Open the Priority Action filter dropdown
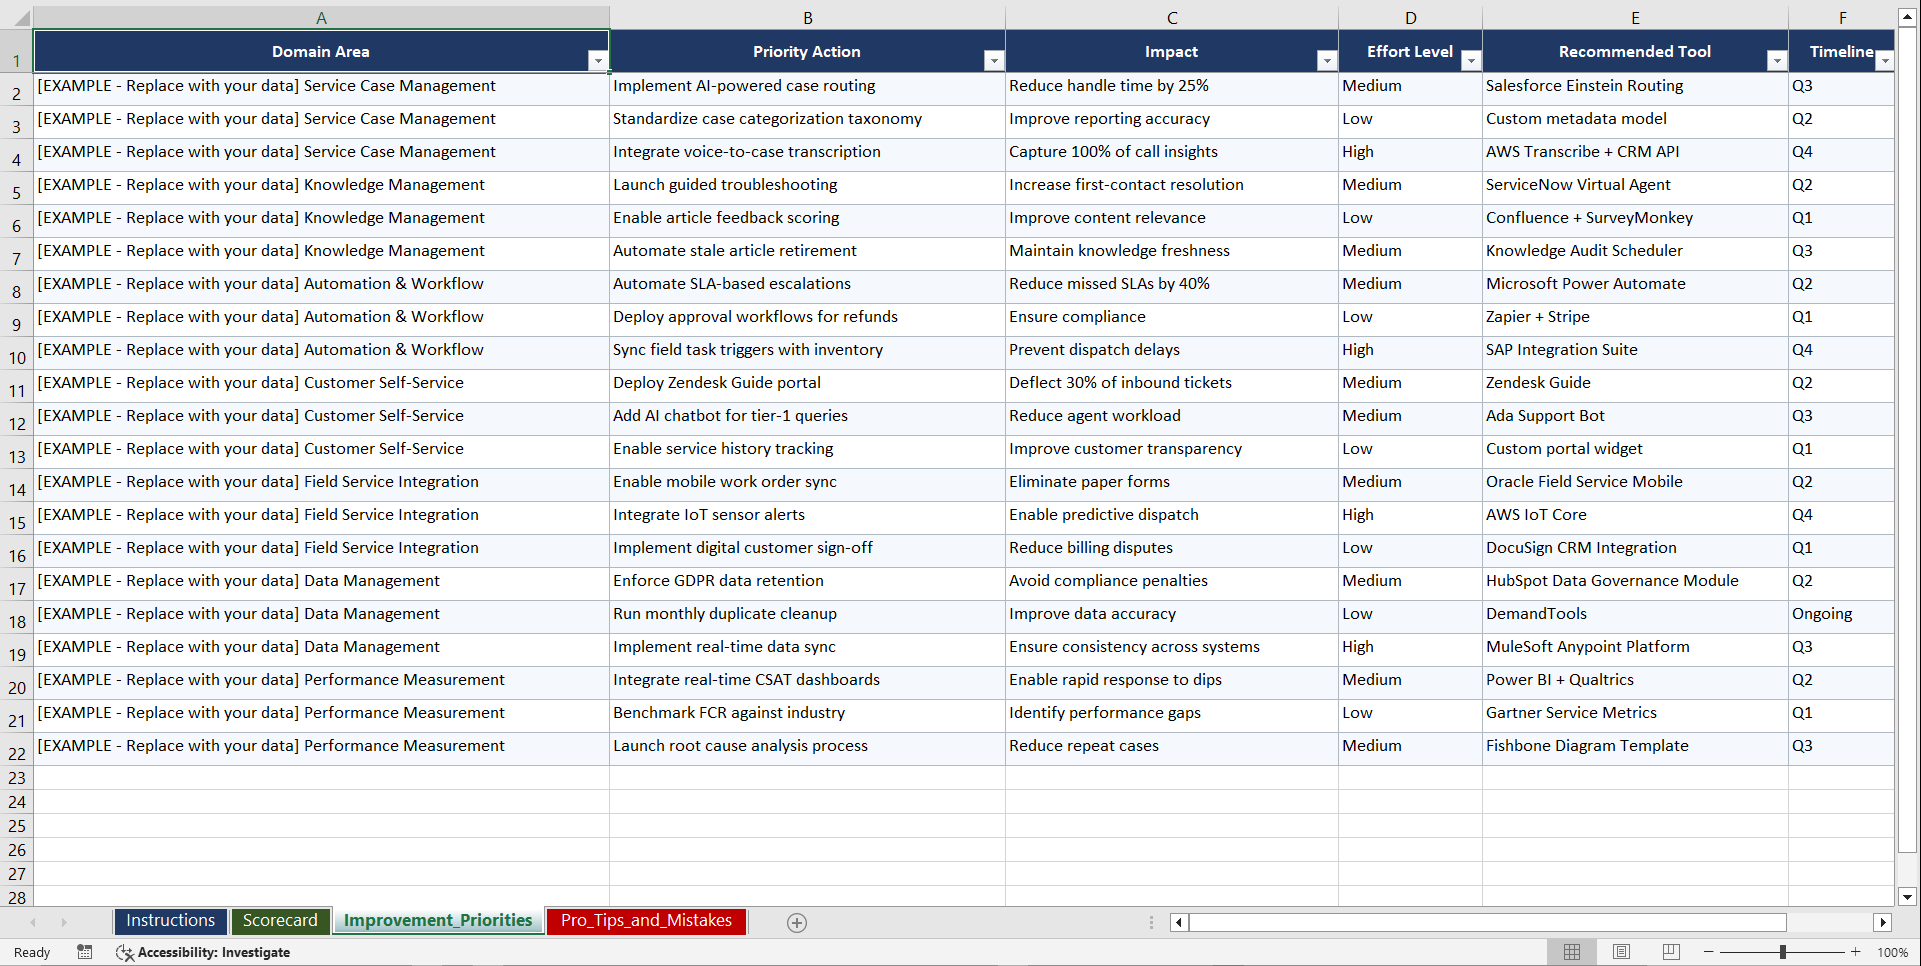This screenshot has width=1921, height=966. [993, 60]
